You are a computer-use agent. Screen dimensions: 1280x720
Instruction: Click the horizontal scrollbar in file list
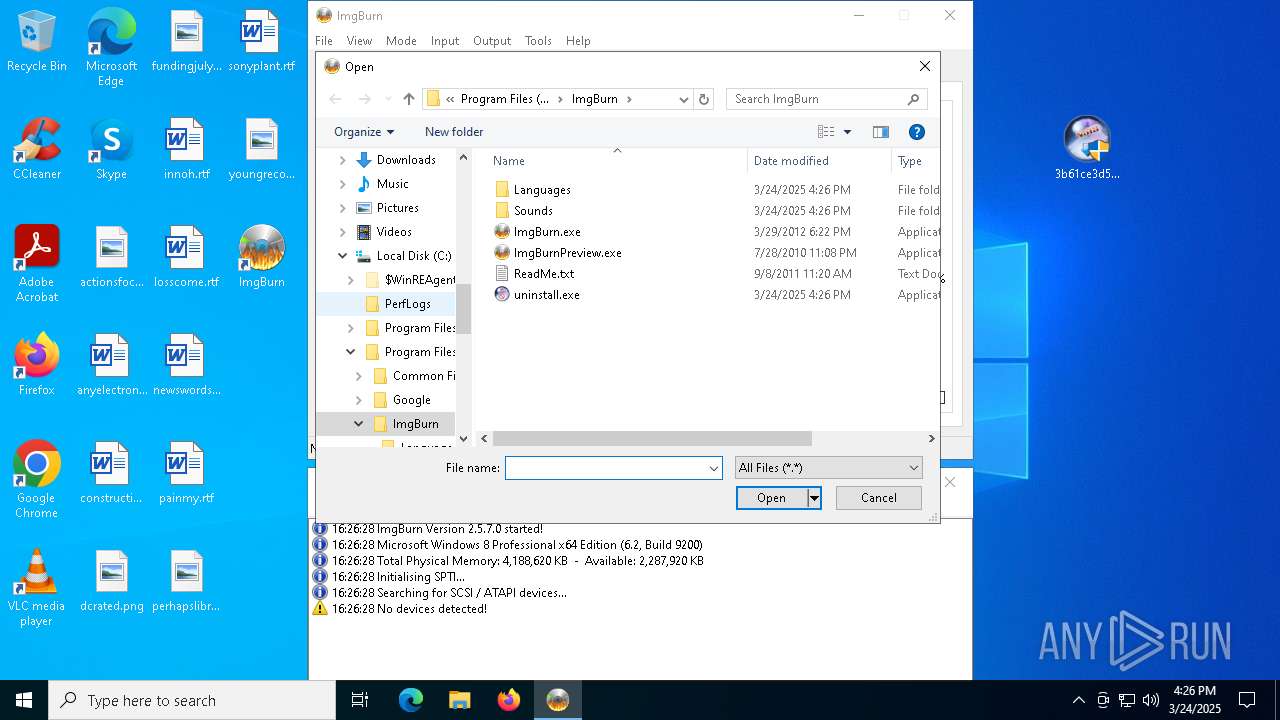[652, 439]
